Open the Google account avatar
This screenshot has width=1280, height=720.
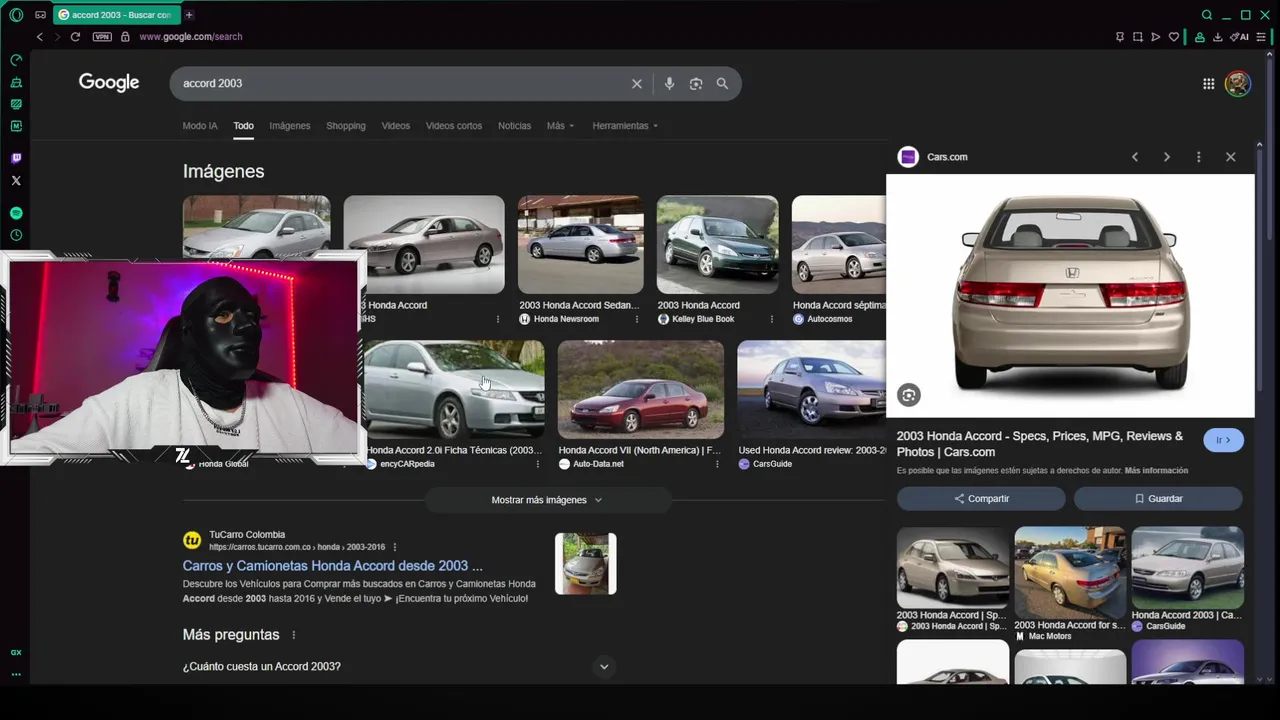coord(1238,84)
